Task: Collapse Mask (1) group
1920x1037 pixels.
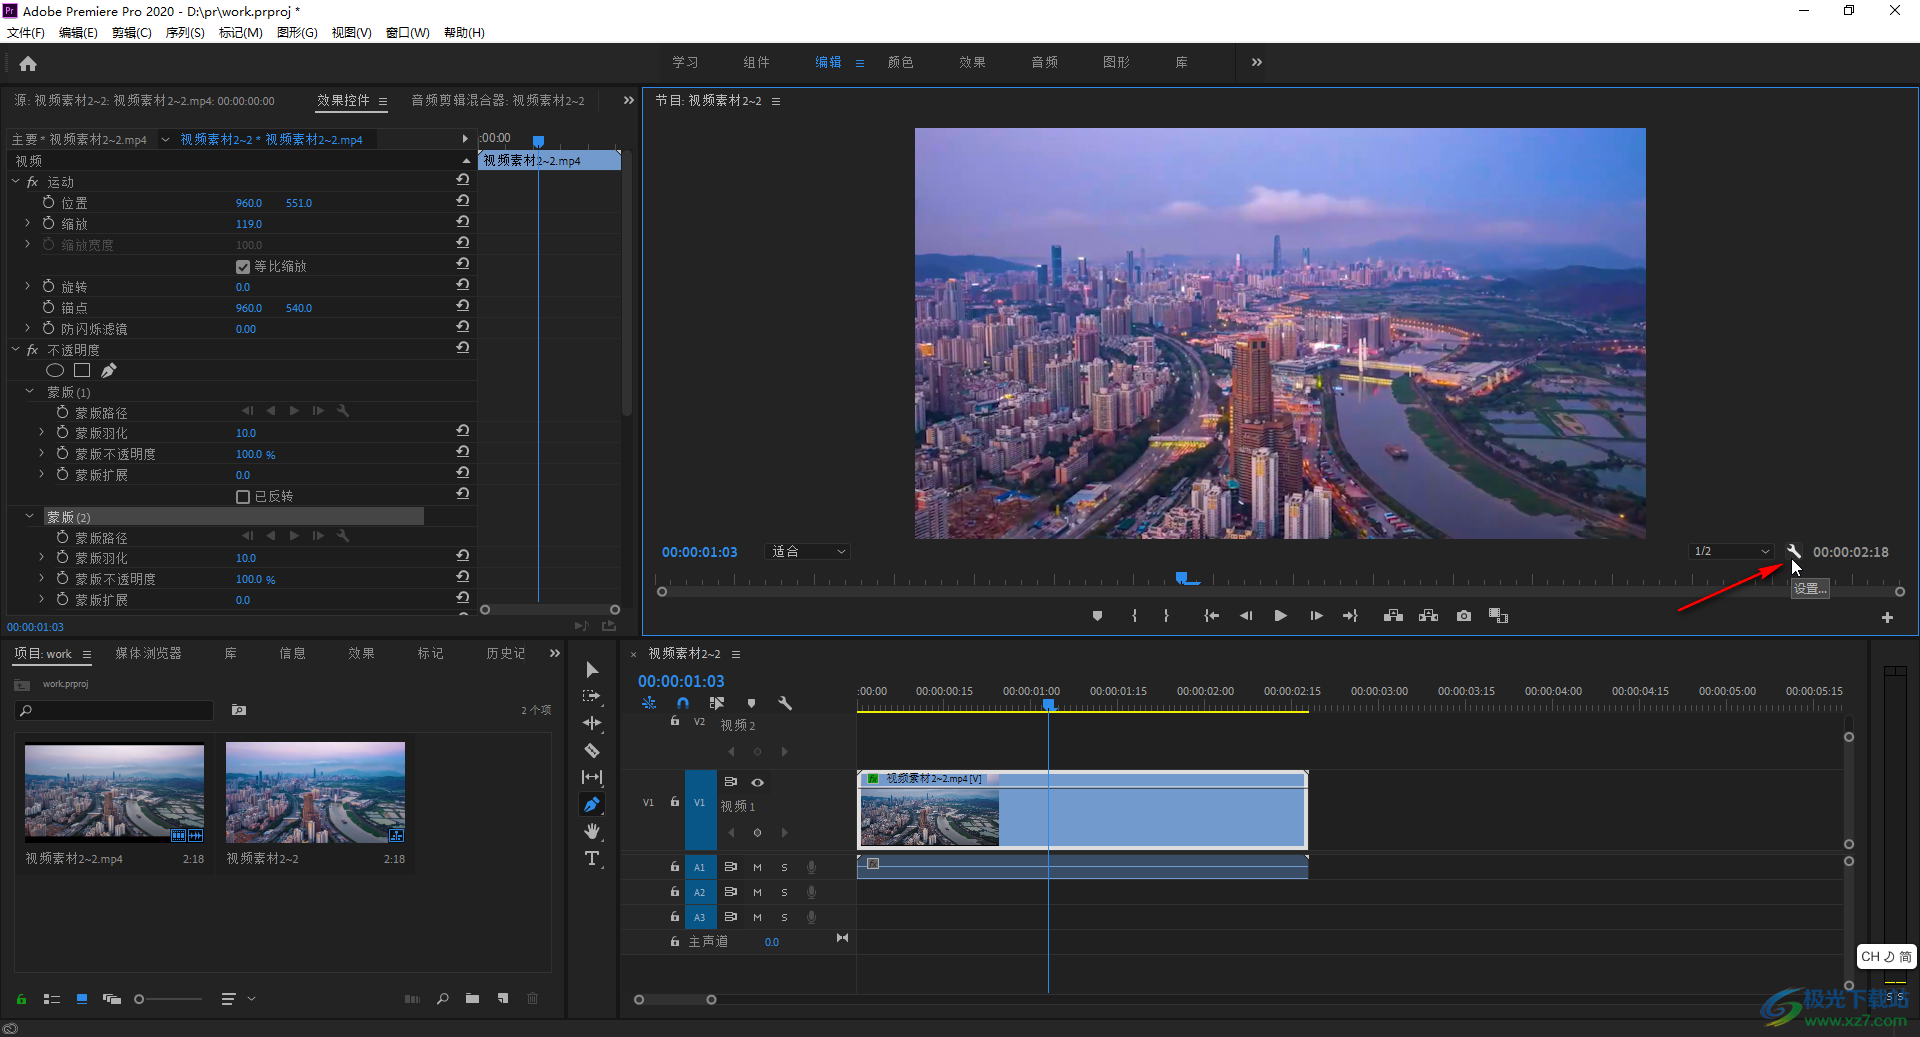Action: coord(29,392)
